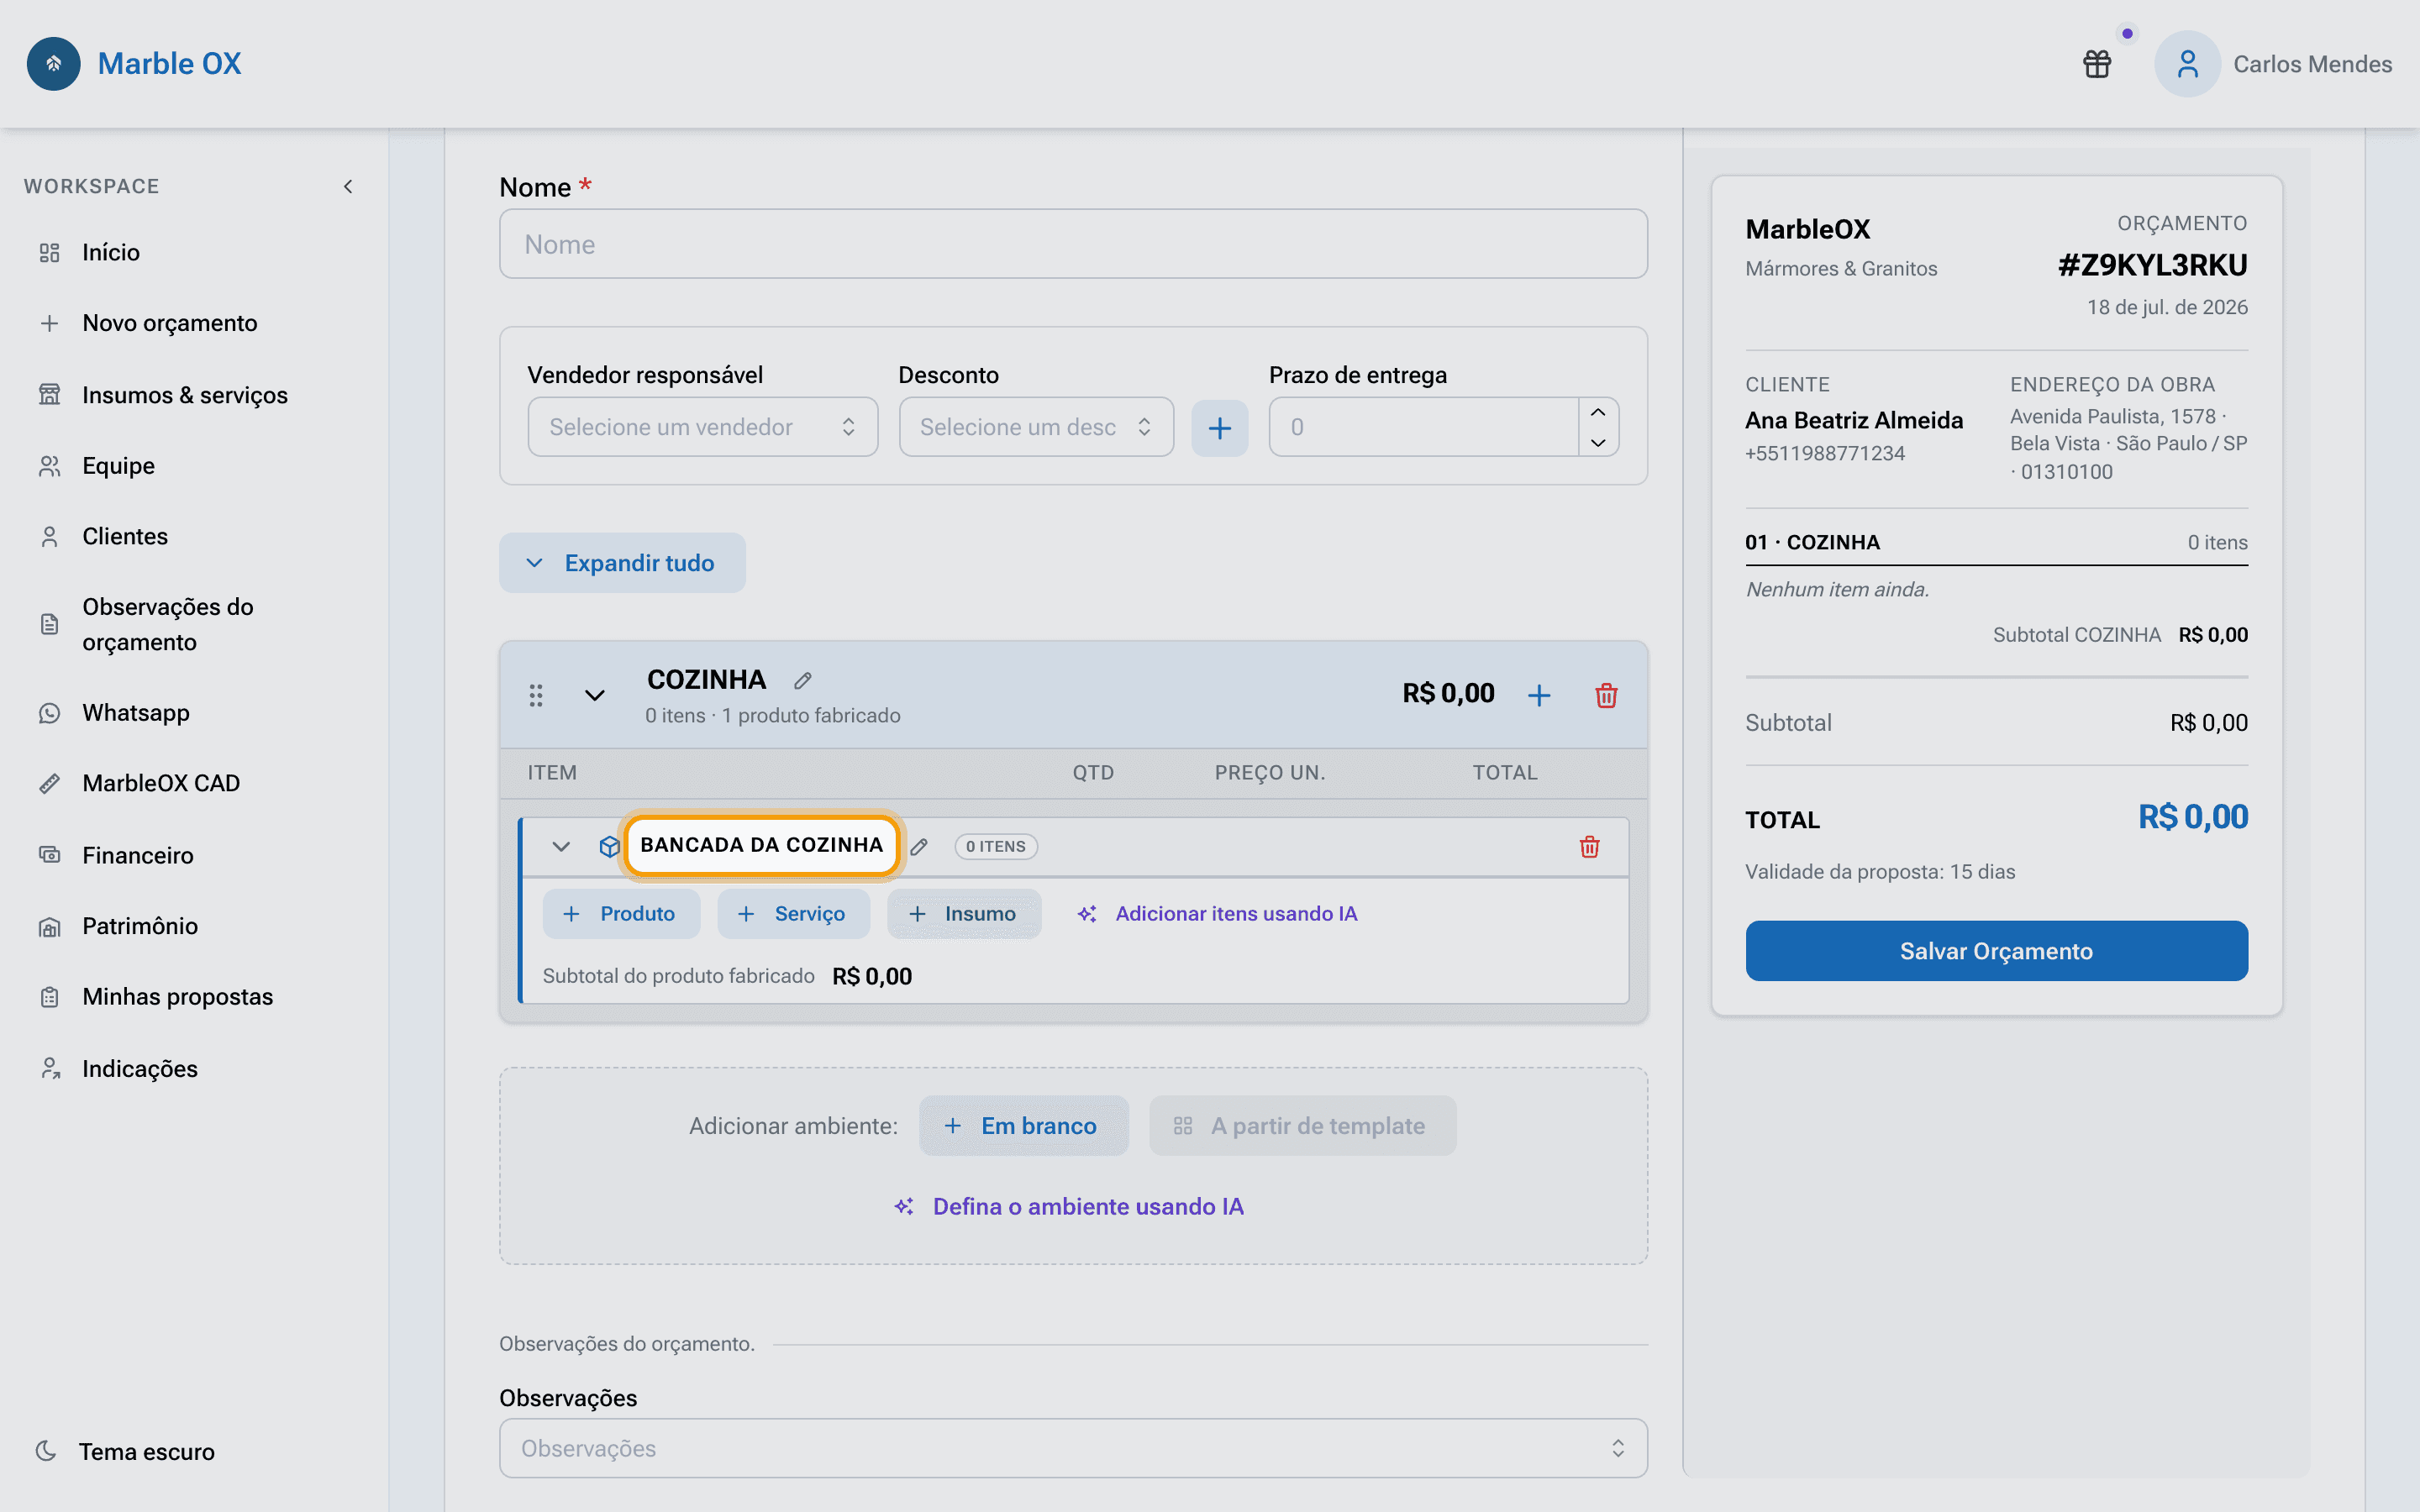
Task: Click phone number +5511988771234
Action: [x=1825, y=454]
